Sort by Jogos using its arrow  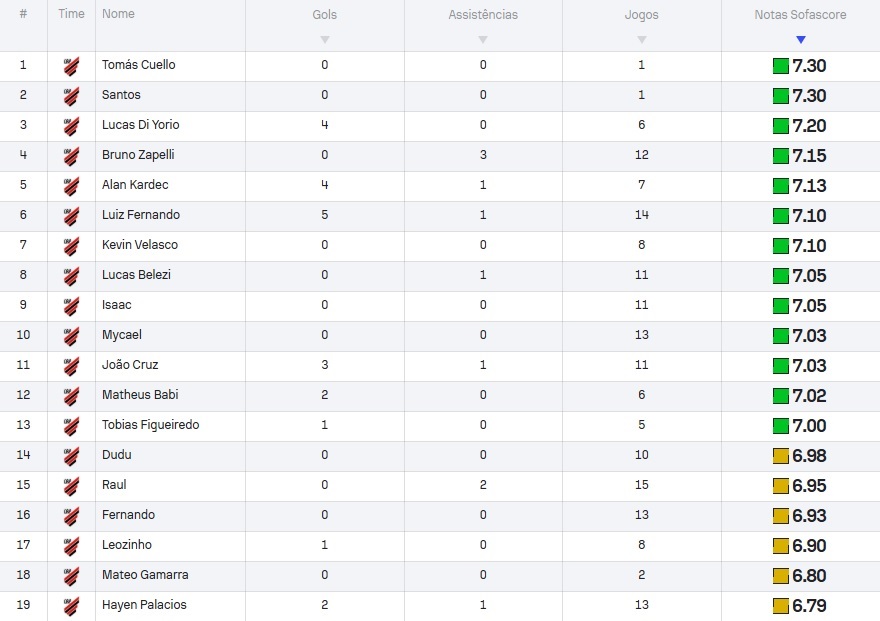point(641,40)
